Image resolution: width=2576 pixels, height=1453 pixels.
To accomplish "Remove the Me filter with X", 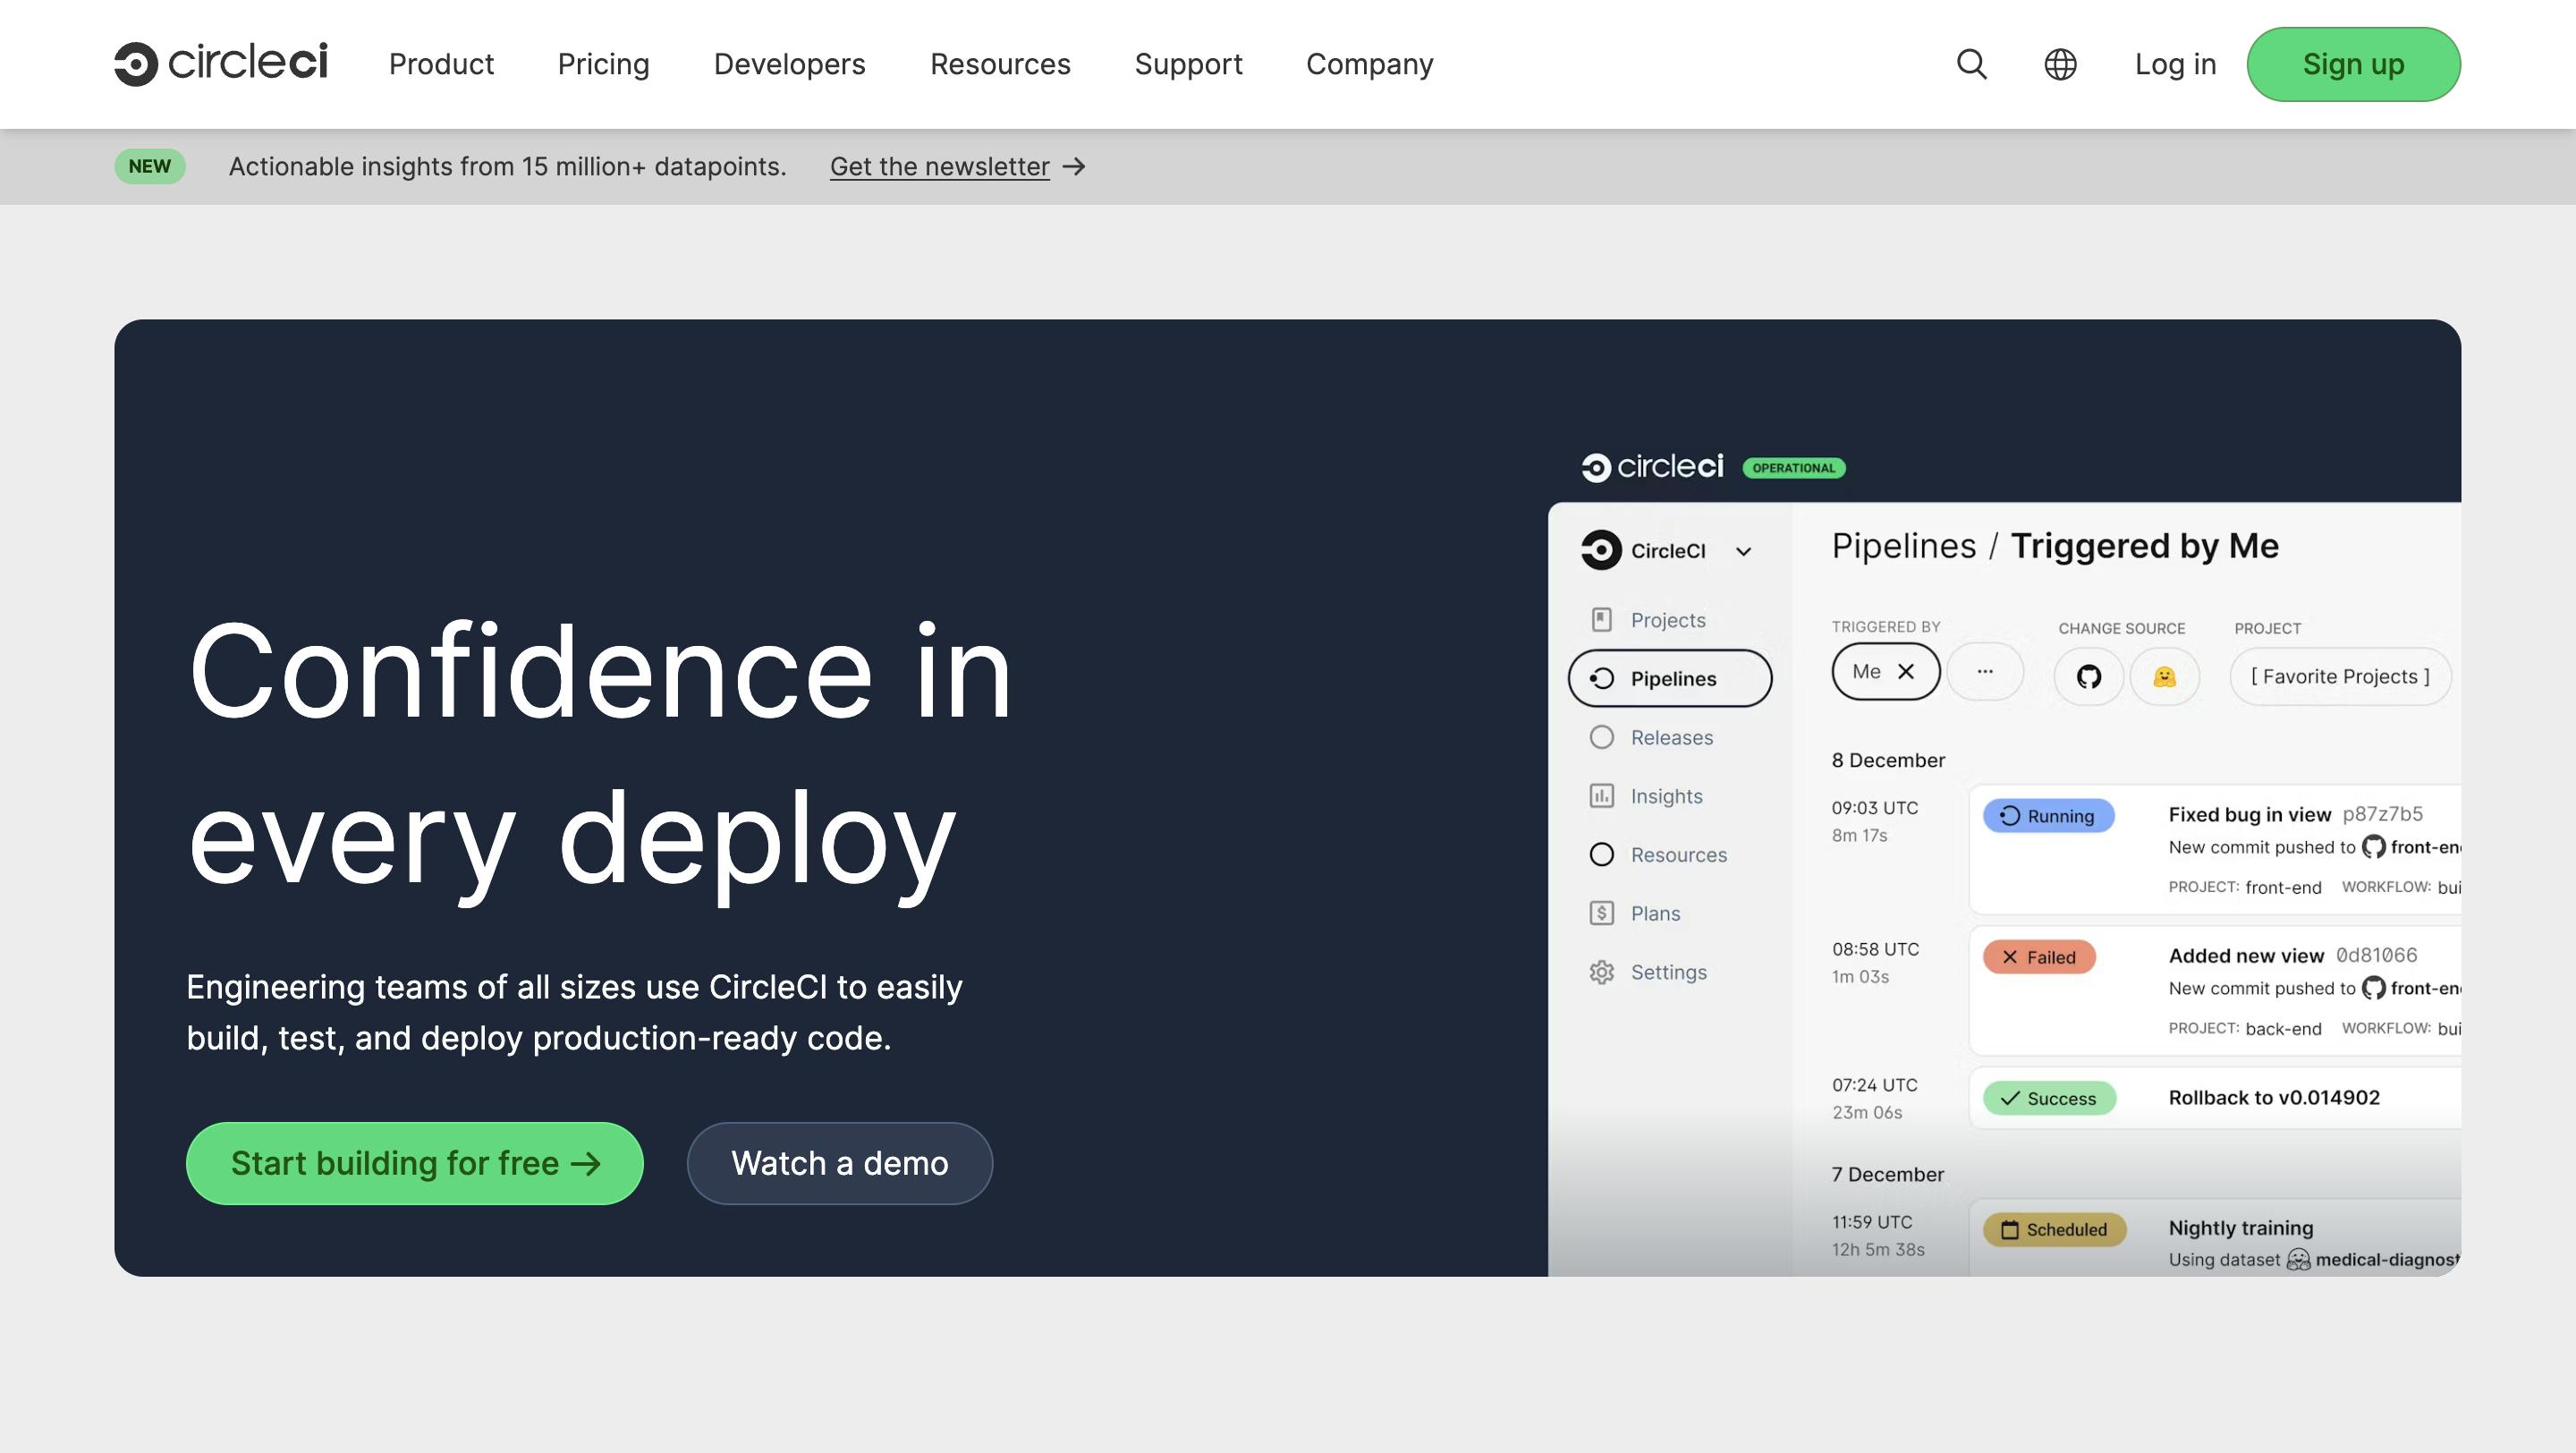I will coord(1906,671).
